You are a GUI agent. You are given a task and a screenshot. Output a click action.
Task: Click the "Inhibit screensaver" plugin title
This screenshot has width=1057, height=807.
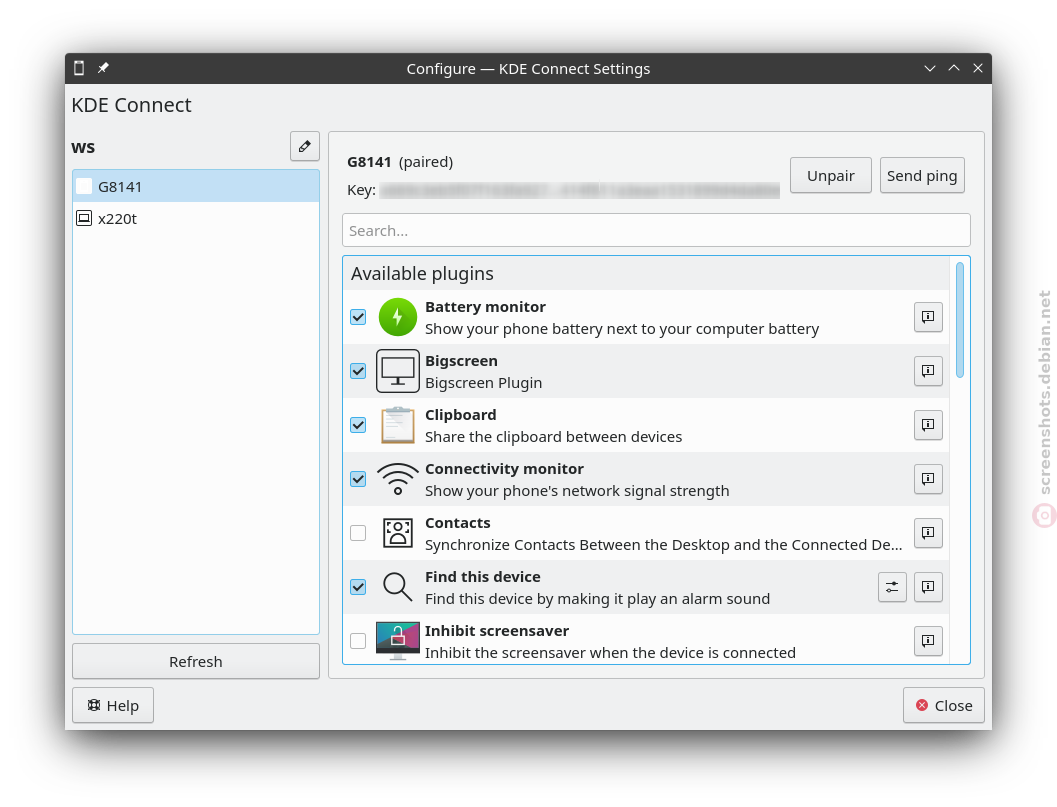click(x=497, y=630)
